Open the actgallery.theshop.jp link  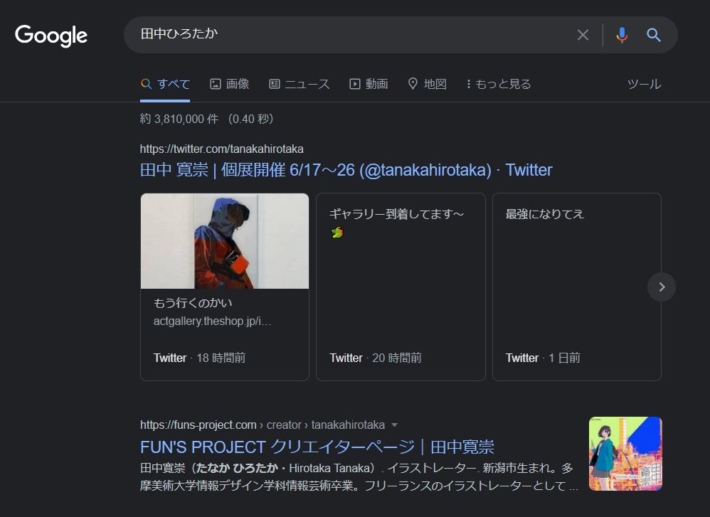(212, 321)
